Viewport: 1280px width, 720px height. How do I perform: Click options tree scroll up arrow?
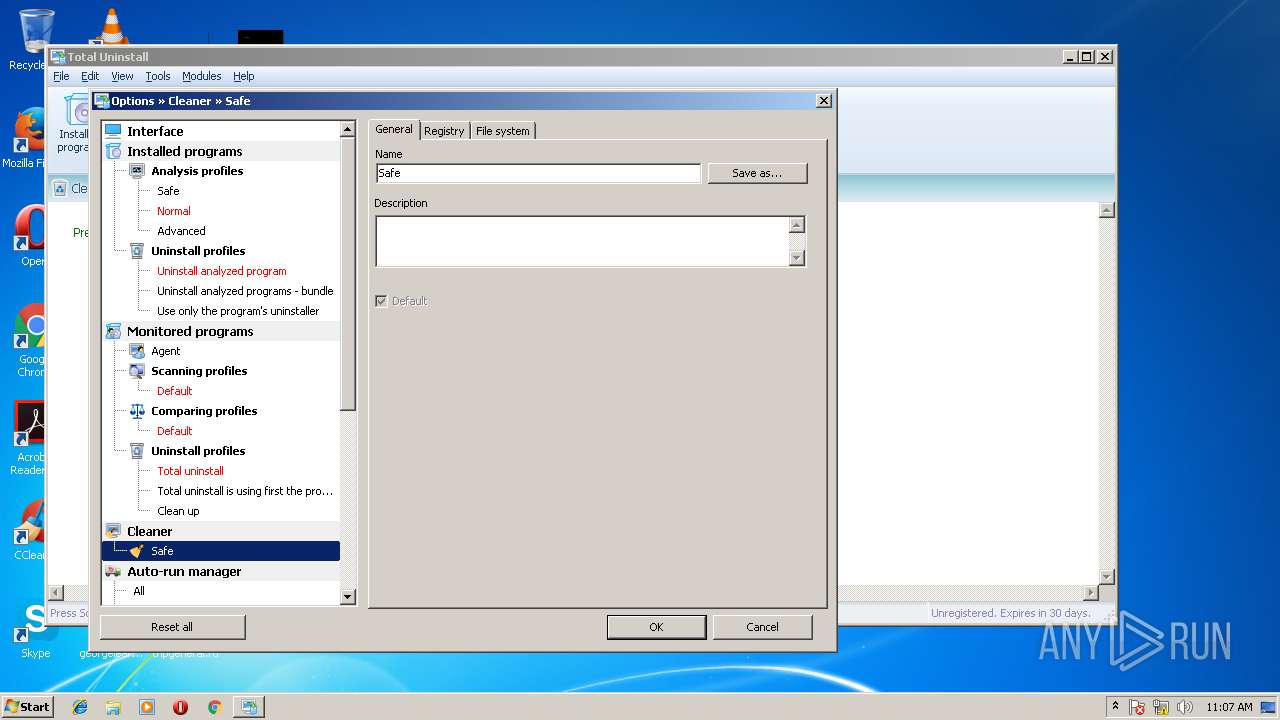click(x=348, y=129)
